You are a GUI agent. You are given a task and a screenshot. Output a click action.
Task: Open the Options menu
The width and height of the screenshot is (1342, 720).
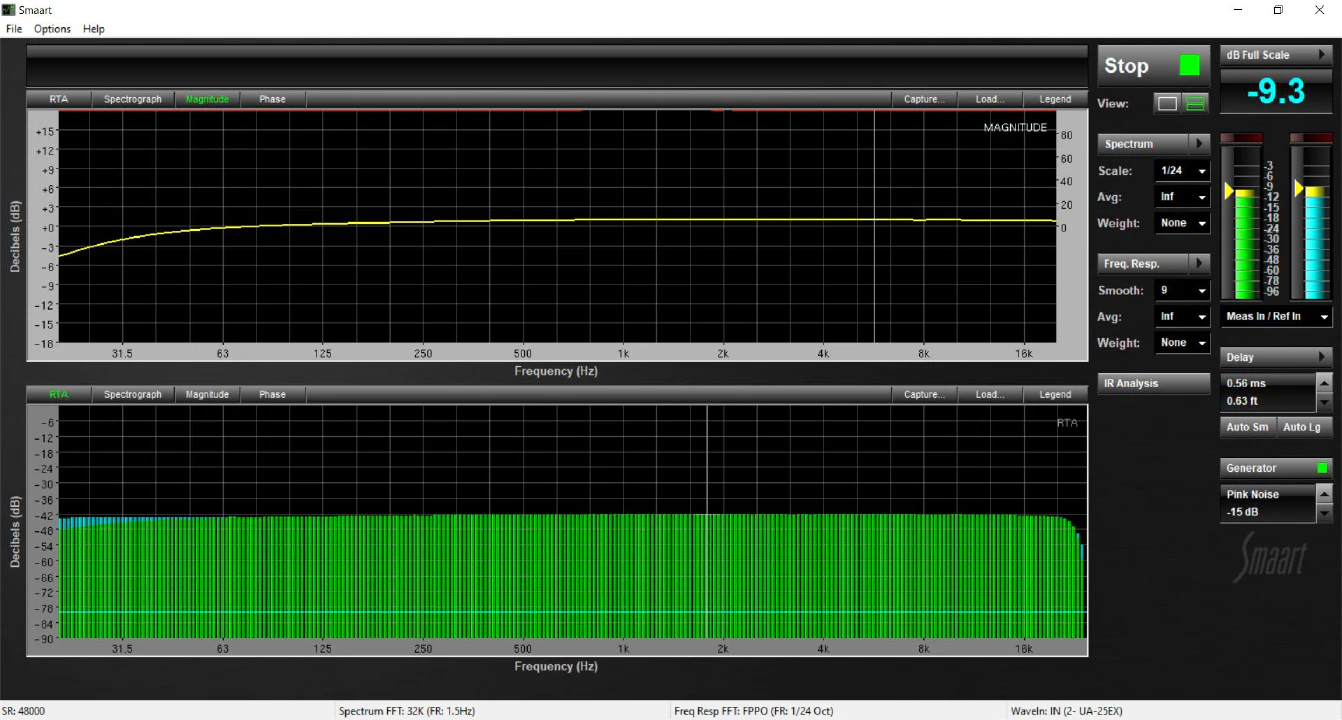tap(52, 29)
